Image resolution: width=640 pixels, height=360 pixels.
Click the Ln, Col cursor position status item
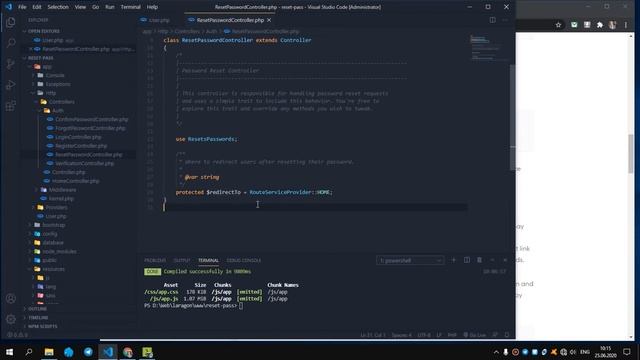pyautogui.click(x=373, y=335)
